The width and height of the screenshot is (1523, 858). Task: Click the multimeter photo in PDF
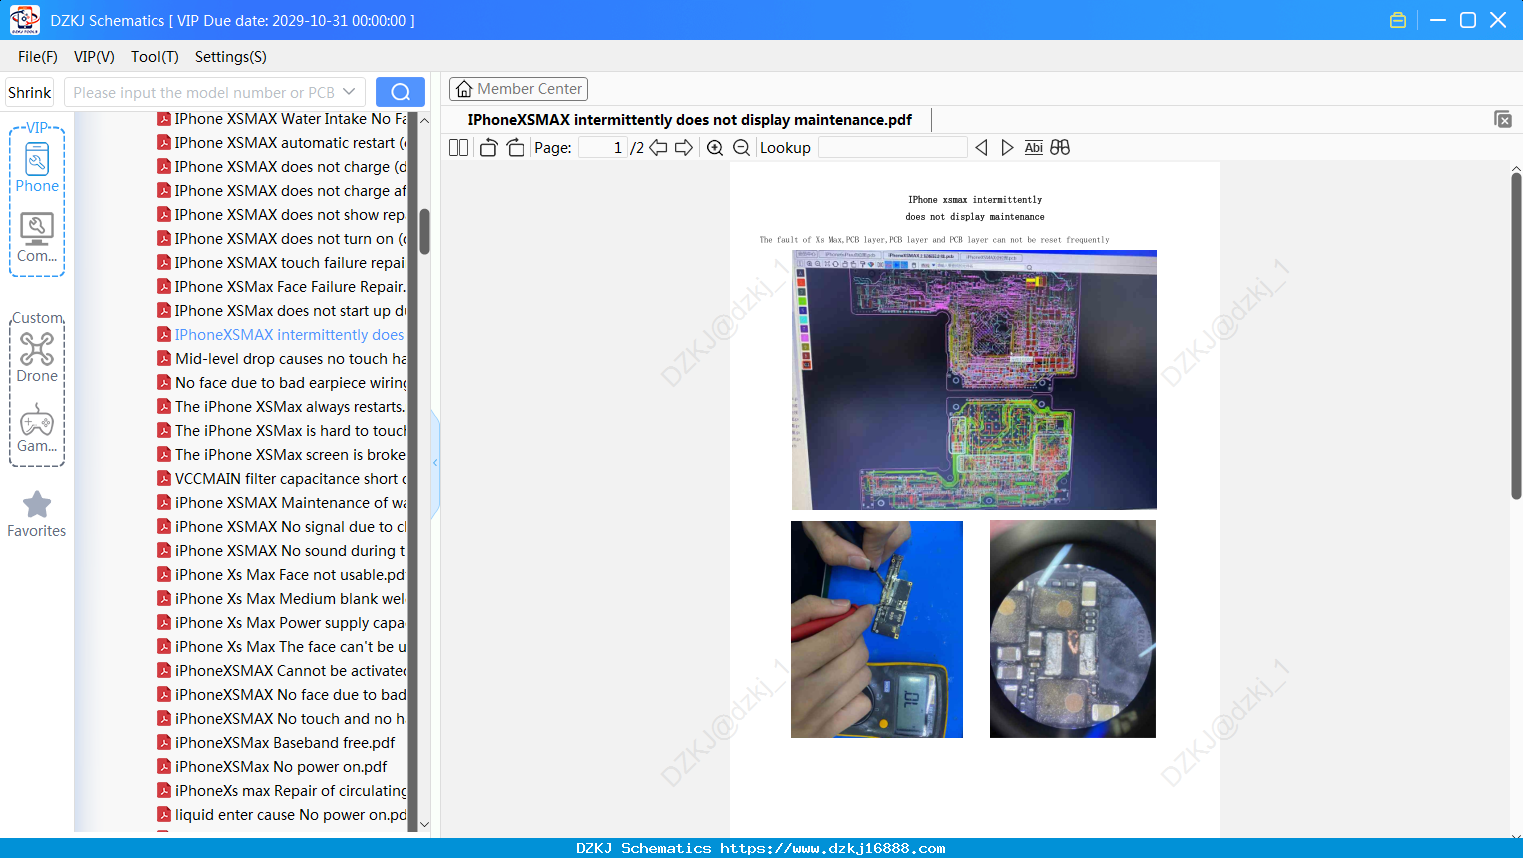[877, 629]
